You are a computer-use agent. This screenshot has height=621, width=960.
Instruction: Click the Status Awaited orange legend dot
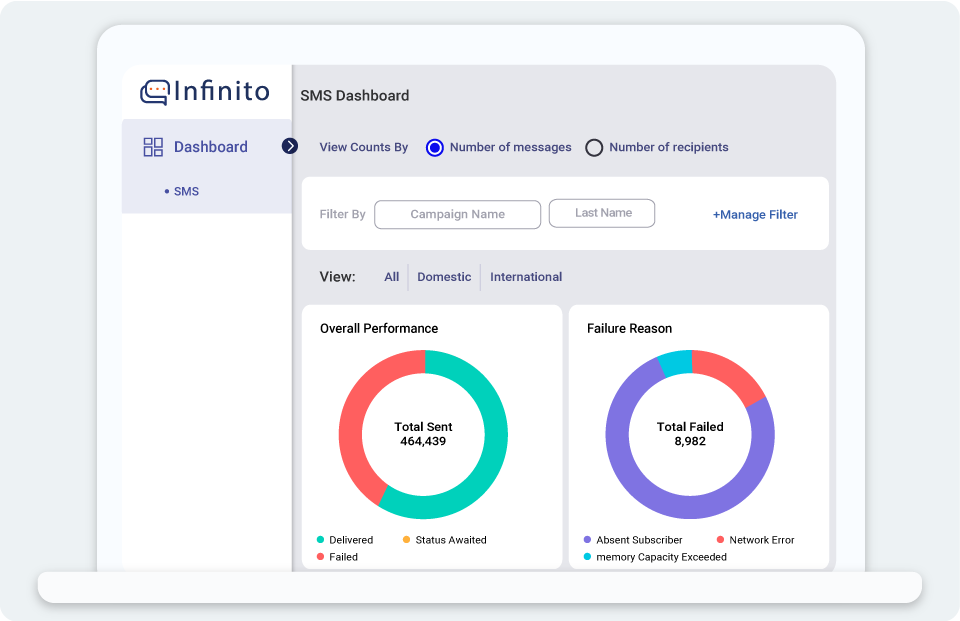[406, 539]
